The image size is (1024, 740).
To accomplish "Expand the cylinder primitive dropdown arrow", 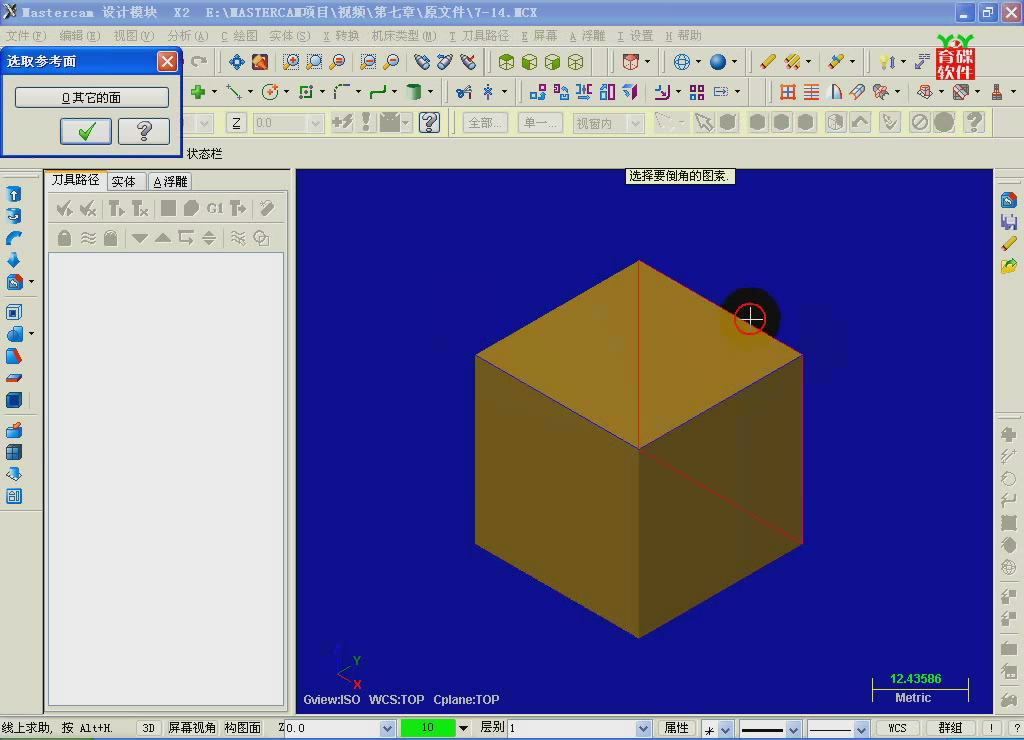I will point(430,92).
